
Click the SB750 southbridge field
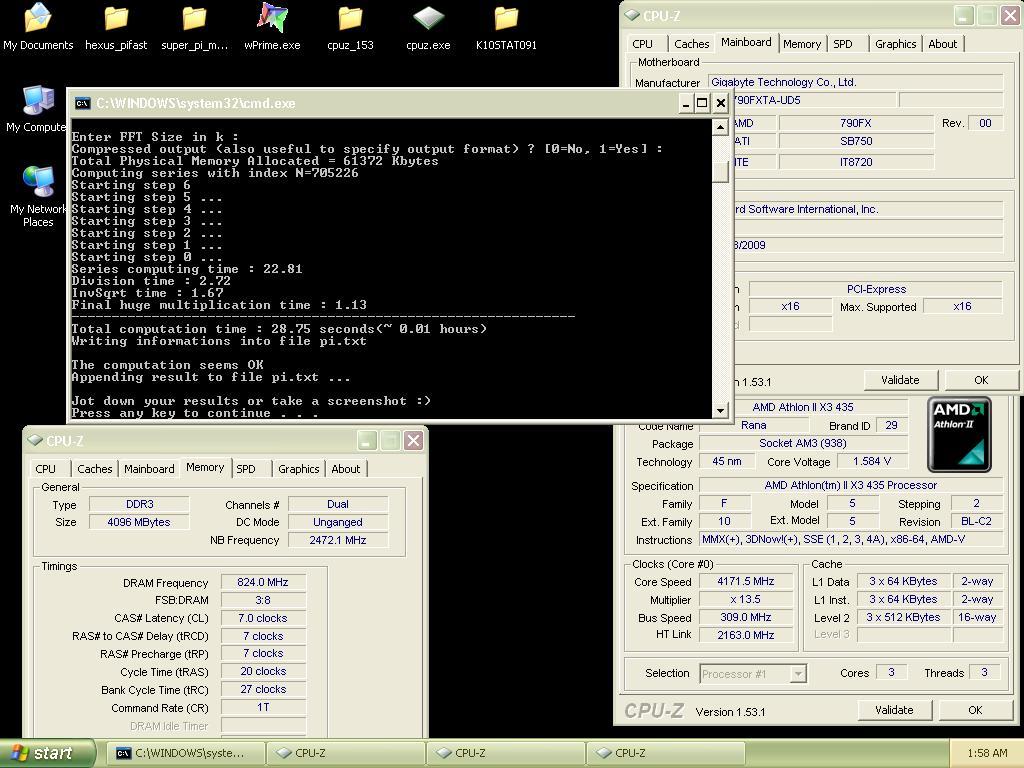pos(856,141)
